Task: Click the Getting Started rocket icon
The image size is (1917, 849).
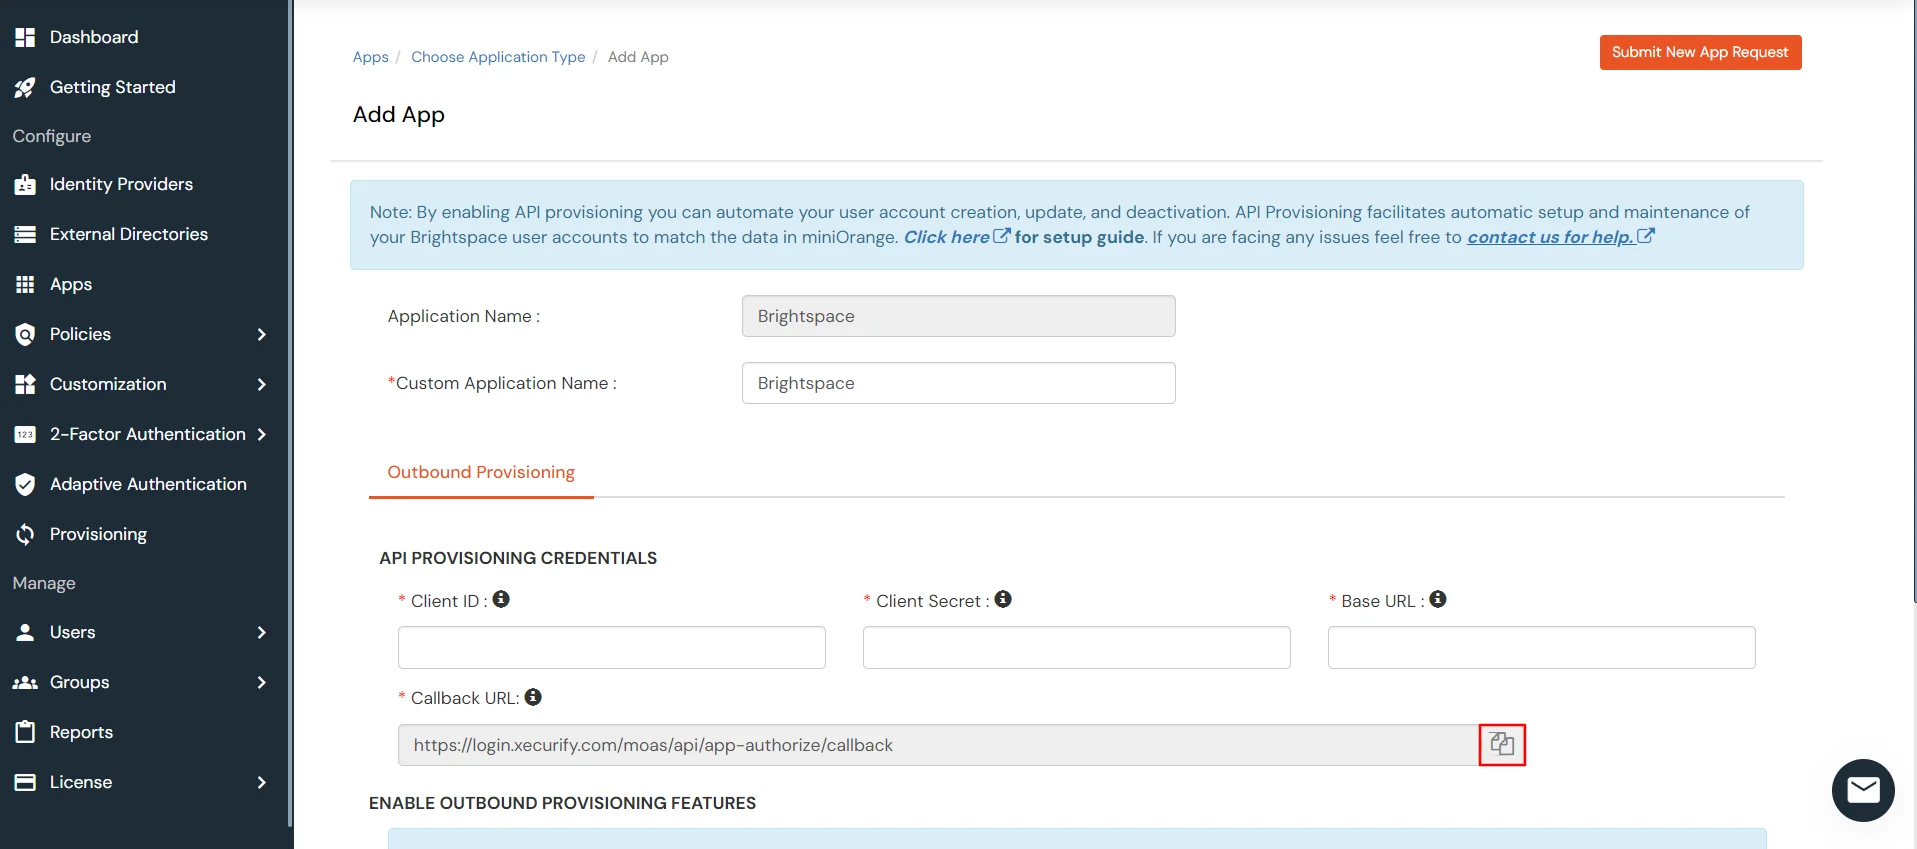Action: click(x=25, y=87)
